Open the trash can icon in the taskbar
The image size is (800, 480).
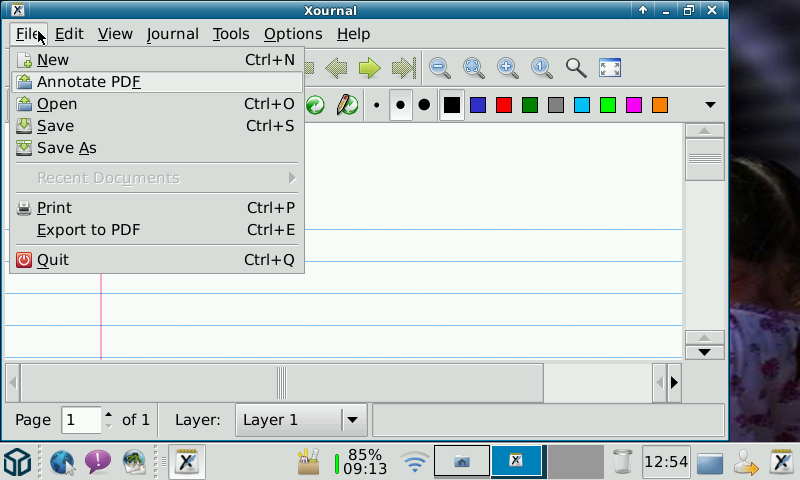622,462
